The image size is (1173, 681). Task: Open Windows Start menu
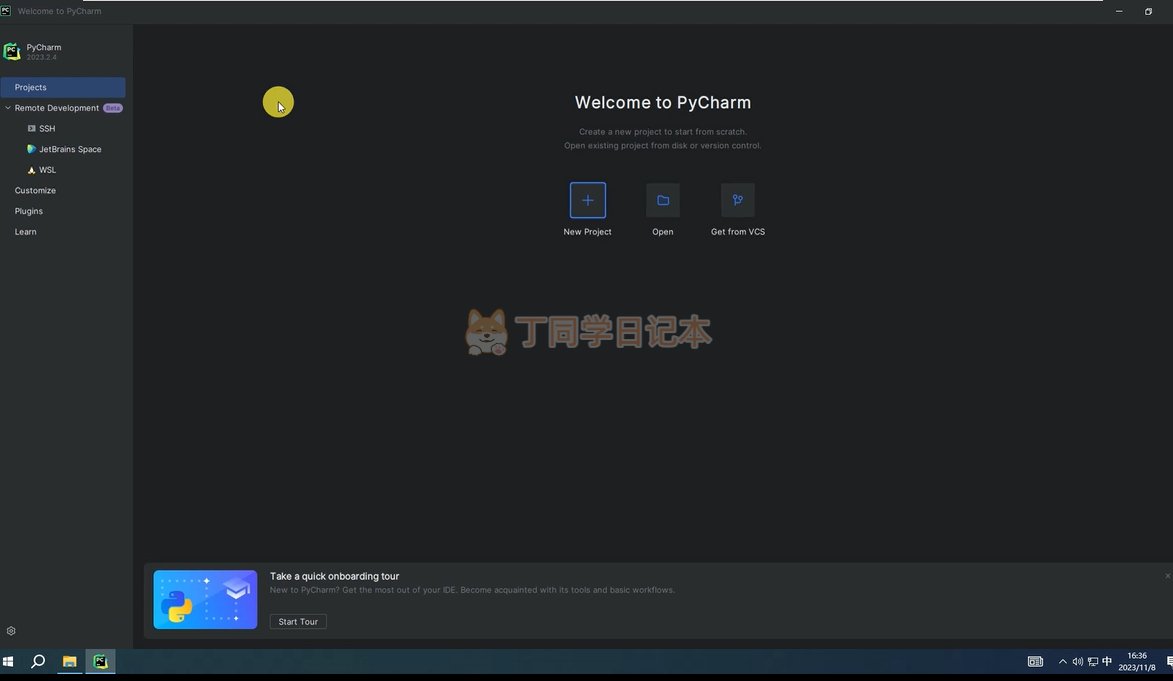coord(9,661)
